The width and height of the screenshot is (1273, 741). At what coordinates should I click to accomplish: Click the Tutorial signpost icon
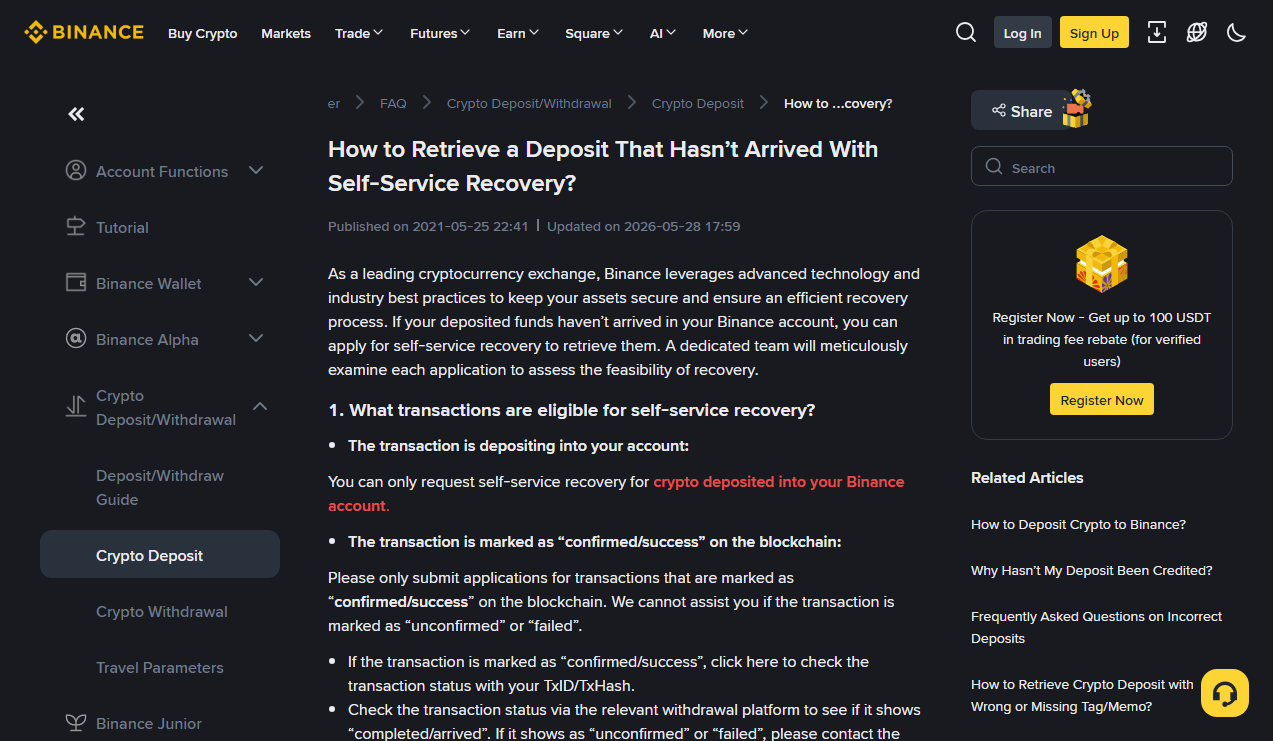click(76, 227)
